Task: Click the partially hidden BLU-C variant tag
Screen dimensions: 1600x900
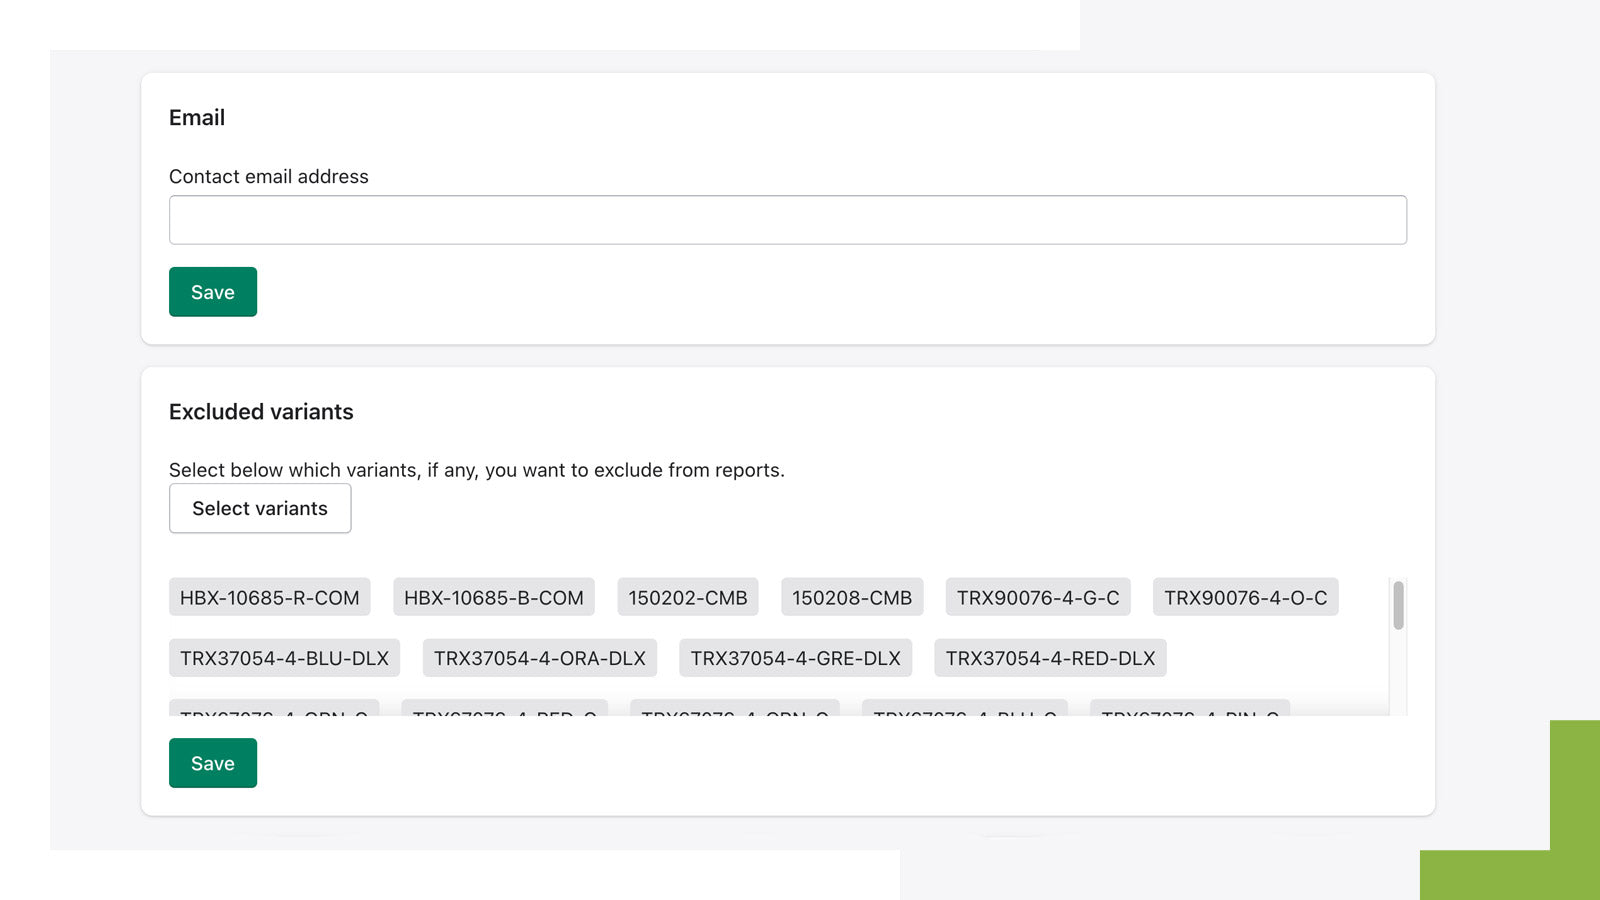Action: 964,709
